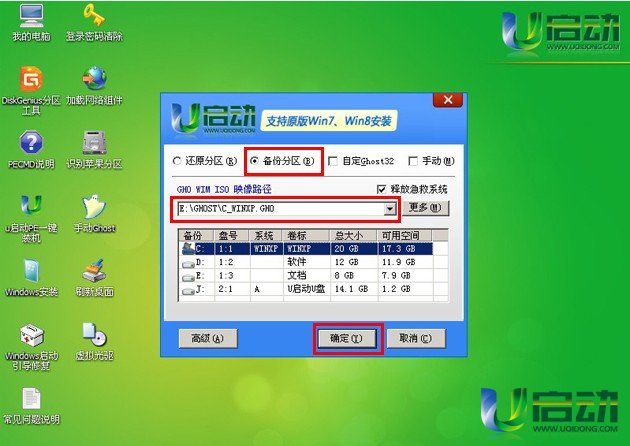Close the u启动 dialog window

point(448,100)
